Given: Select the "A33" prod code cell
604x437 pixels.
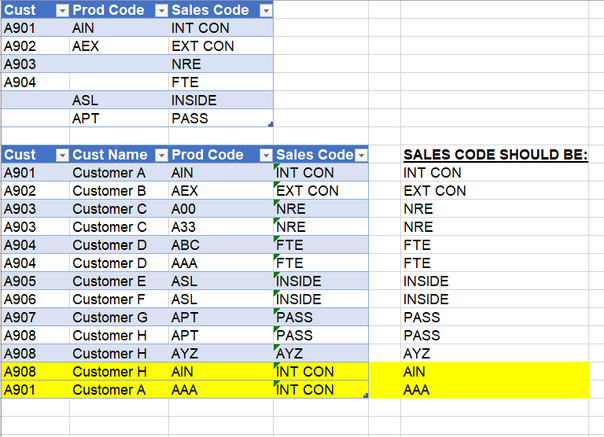Looking at the screenshot, I should click(x=221, y=227).
